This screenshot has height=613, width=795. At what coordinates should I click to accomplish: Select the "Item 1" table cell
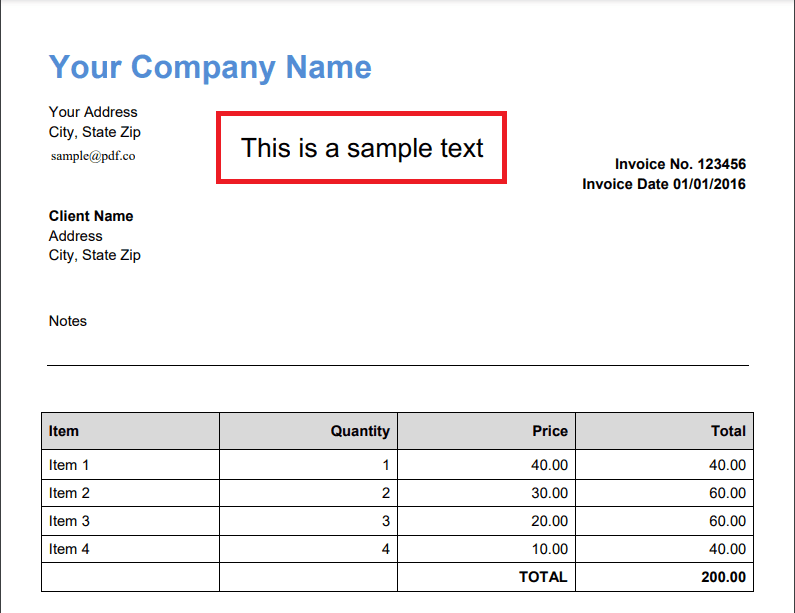[x=69, y=465]
